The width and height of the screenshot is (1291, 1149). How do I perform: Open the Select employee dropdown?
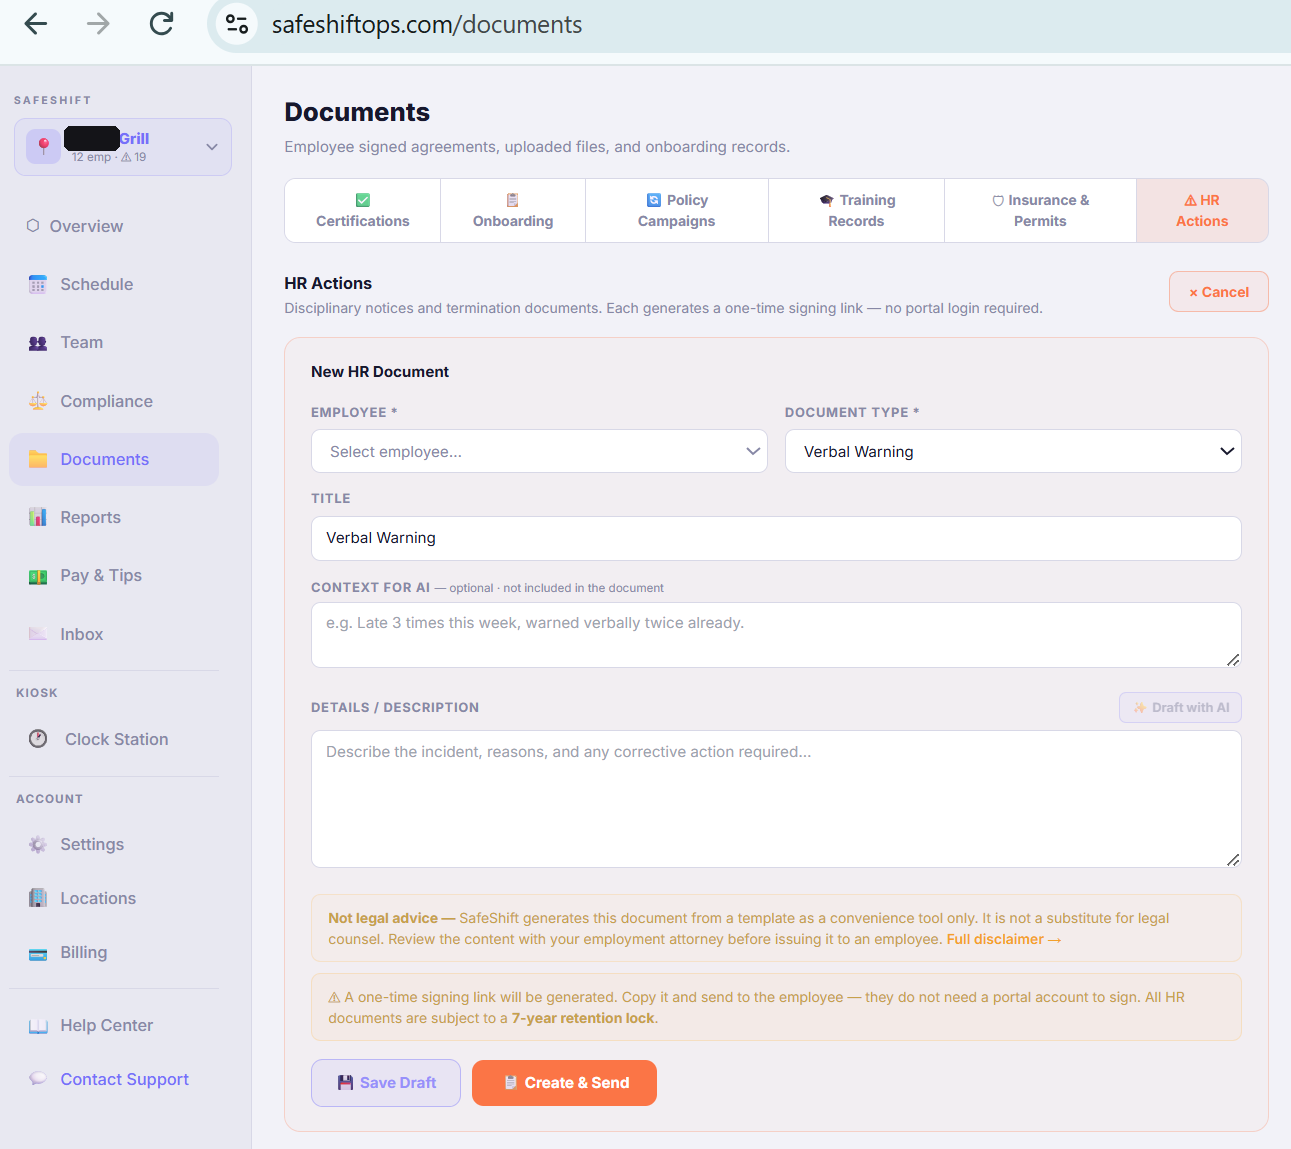click(x=539, y=451)
